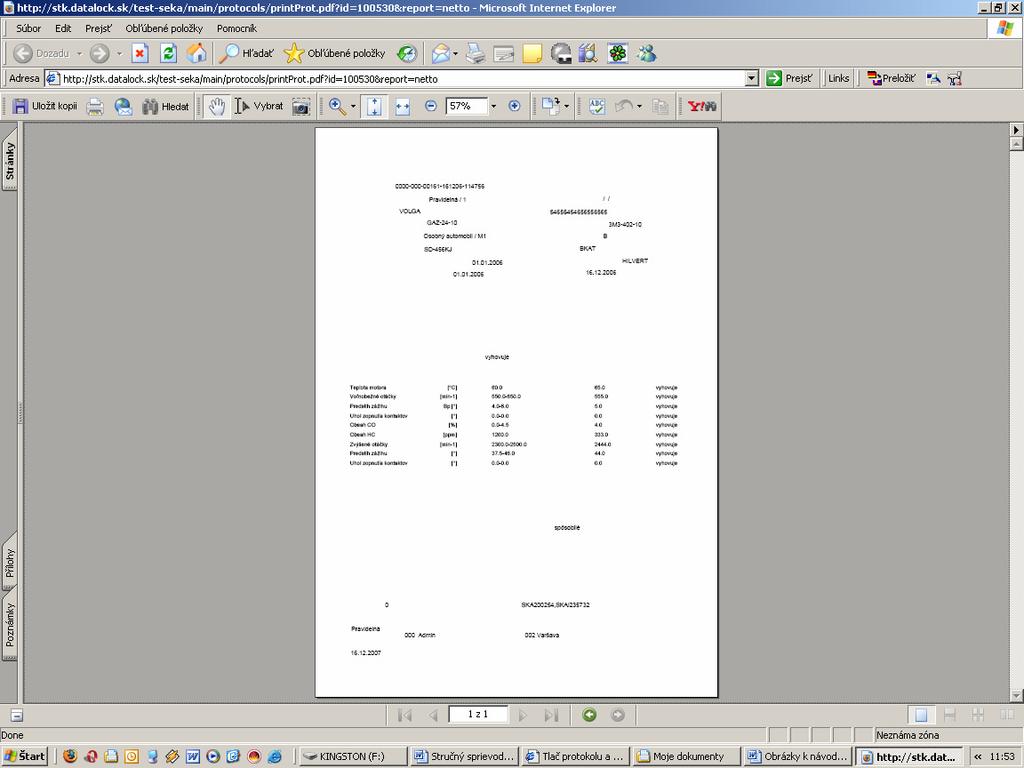Click Word quick launch icon
This screenshot has width=1024, height=768.
pyautogui.click(x=192, y=756)
